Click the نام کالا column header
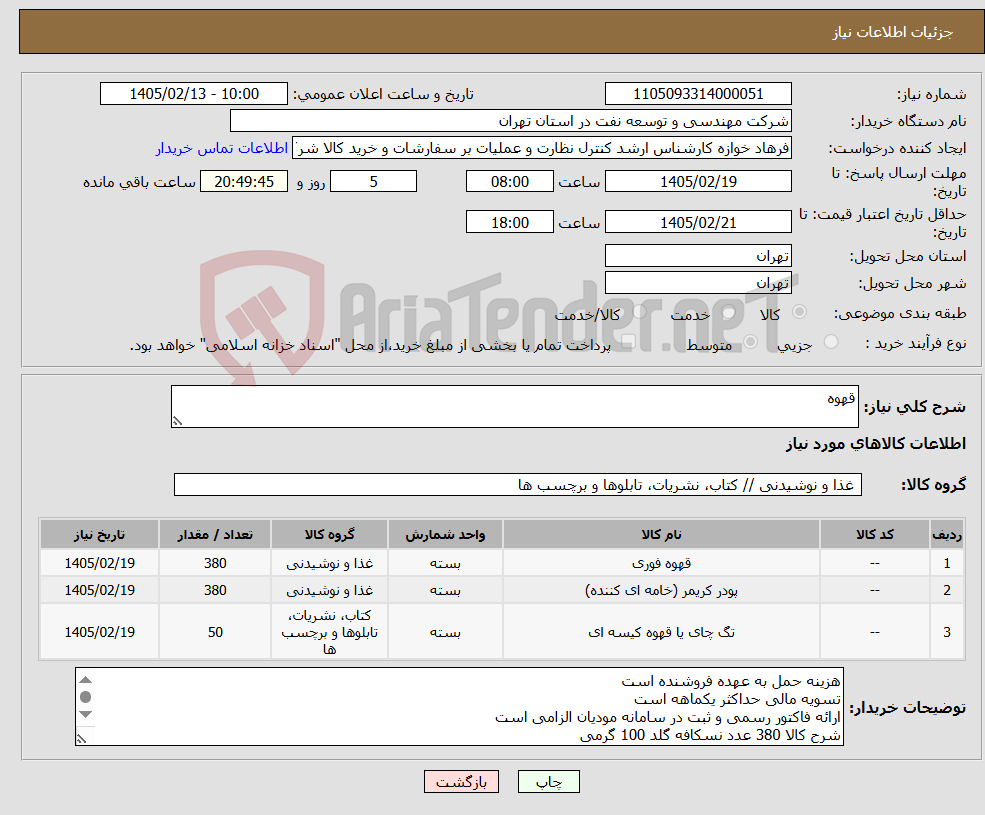The image size is (985, 815). 661,535
